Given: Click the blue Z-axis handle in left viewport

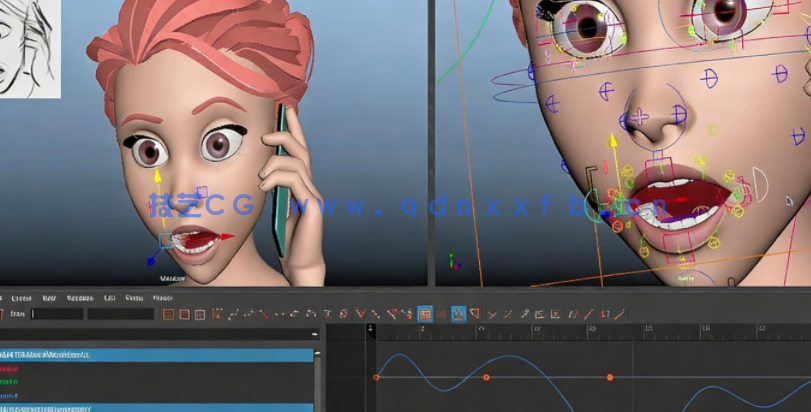Looking at the screenshot, I should [151, 262].
